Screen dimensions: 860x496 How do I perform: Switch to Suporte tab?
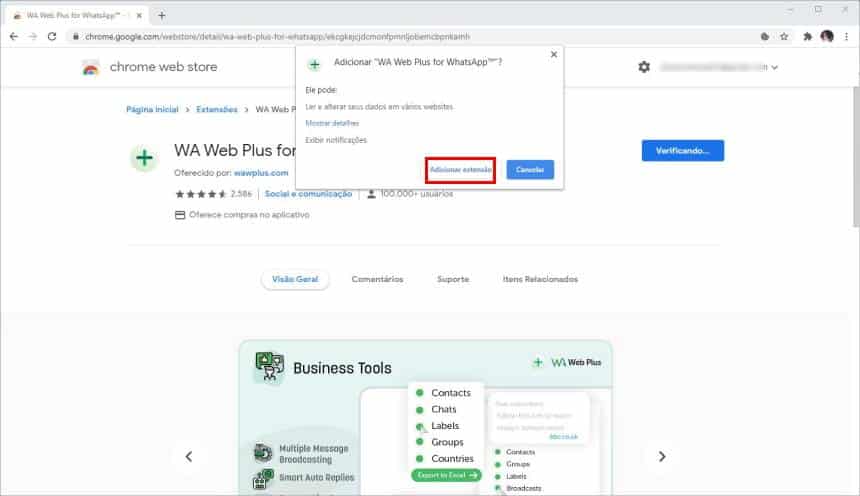point(453,279)
